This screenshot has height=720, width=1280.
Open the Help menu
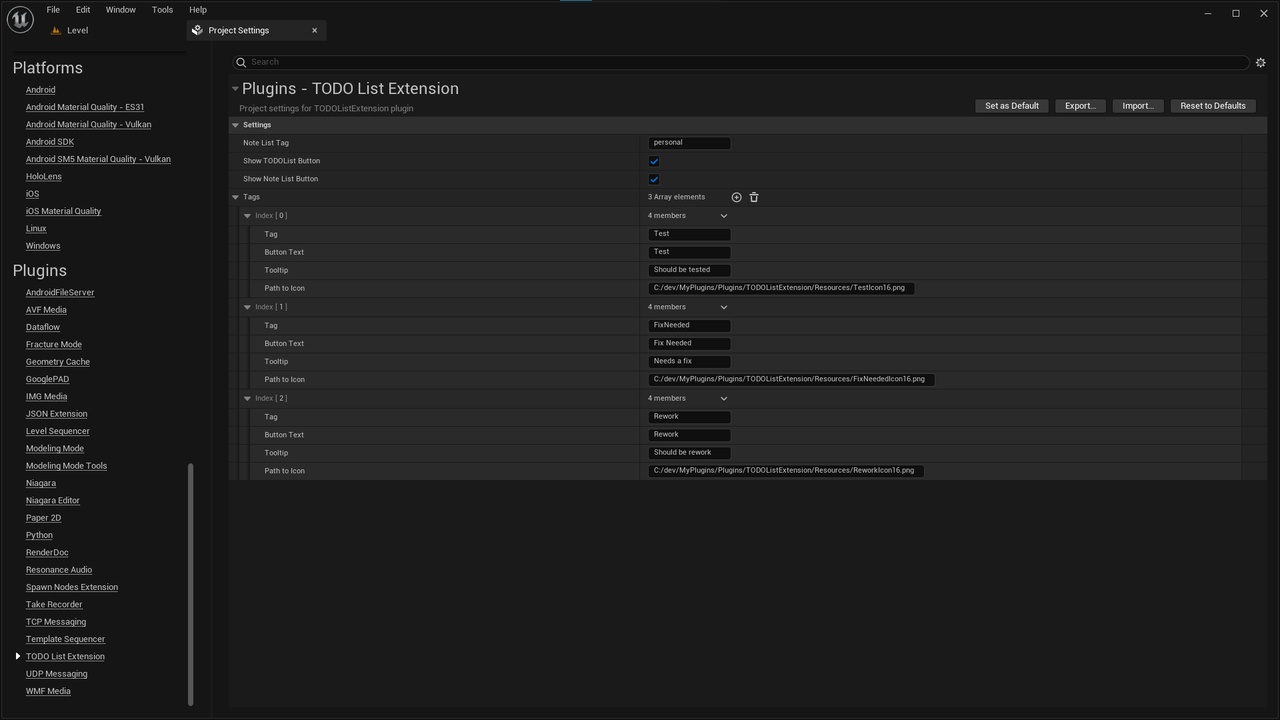198,10
